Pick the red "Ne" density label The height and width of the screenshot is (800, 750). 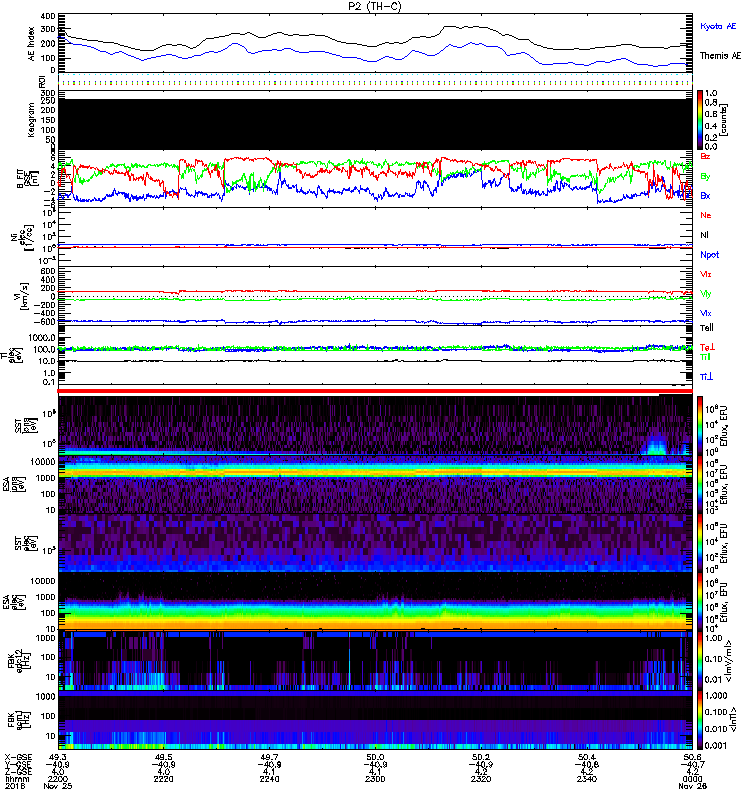click(x=706, y=215)
